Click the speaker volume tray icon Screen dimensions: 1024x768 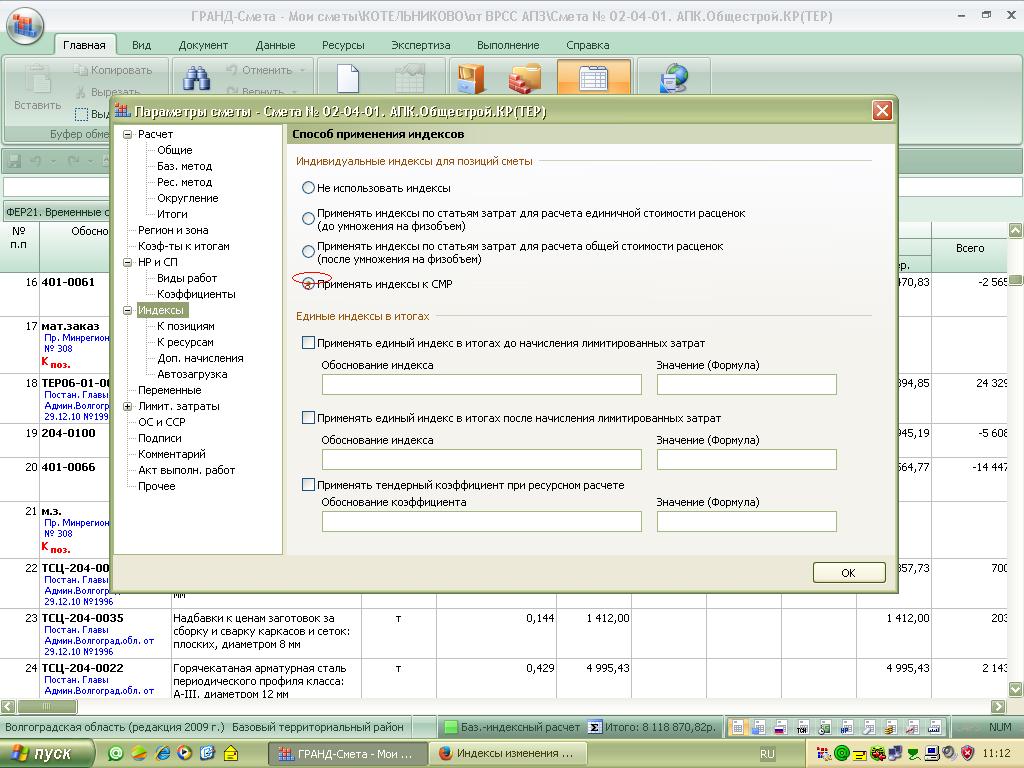coord(949,754)
